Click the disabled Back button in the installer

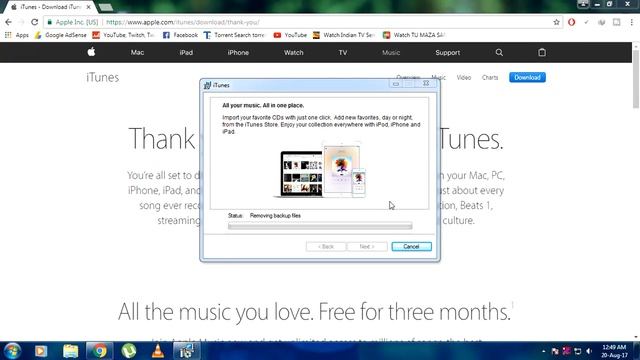(326, 247)
